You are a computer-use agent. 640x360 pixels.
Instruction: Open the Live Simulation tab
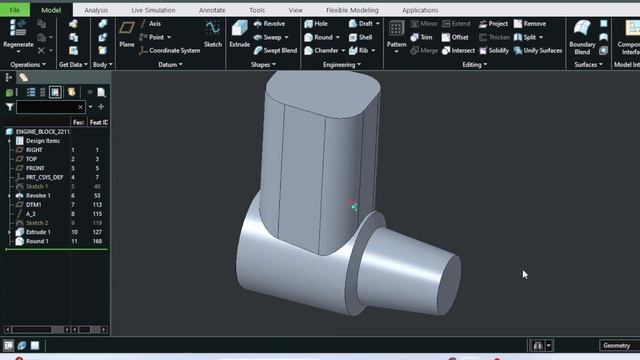click(x=153, y=10)
